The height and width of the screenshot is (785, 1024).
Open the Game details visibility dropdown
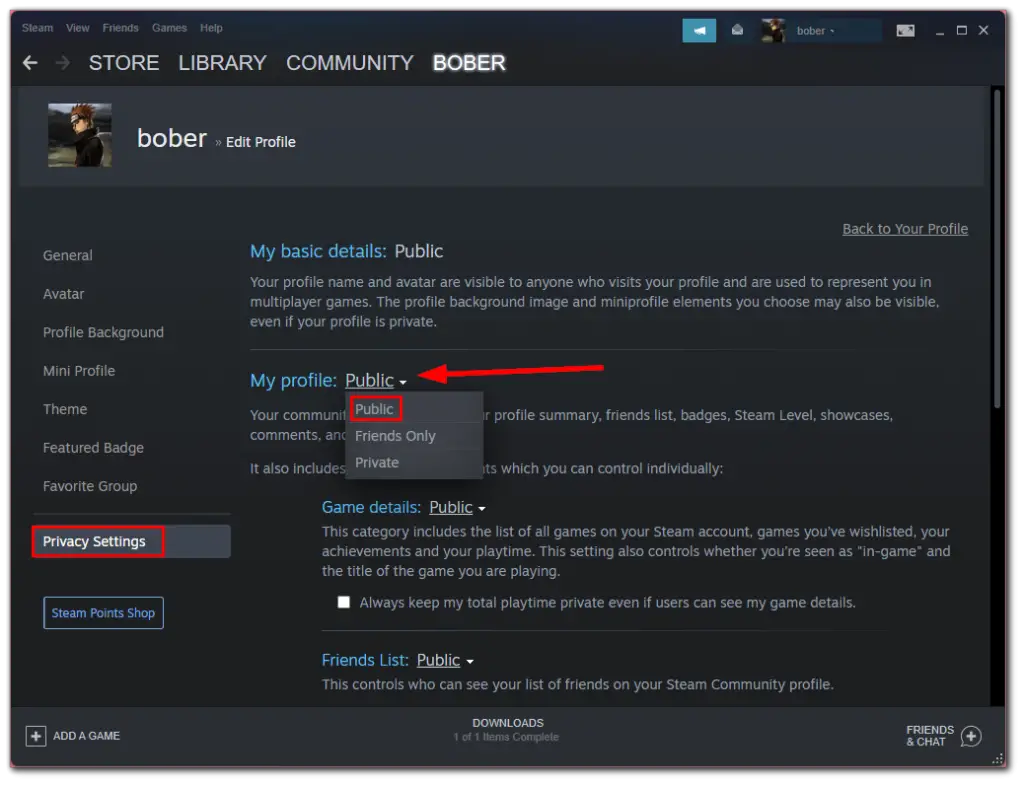[x=457, y=507]
